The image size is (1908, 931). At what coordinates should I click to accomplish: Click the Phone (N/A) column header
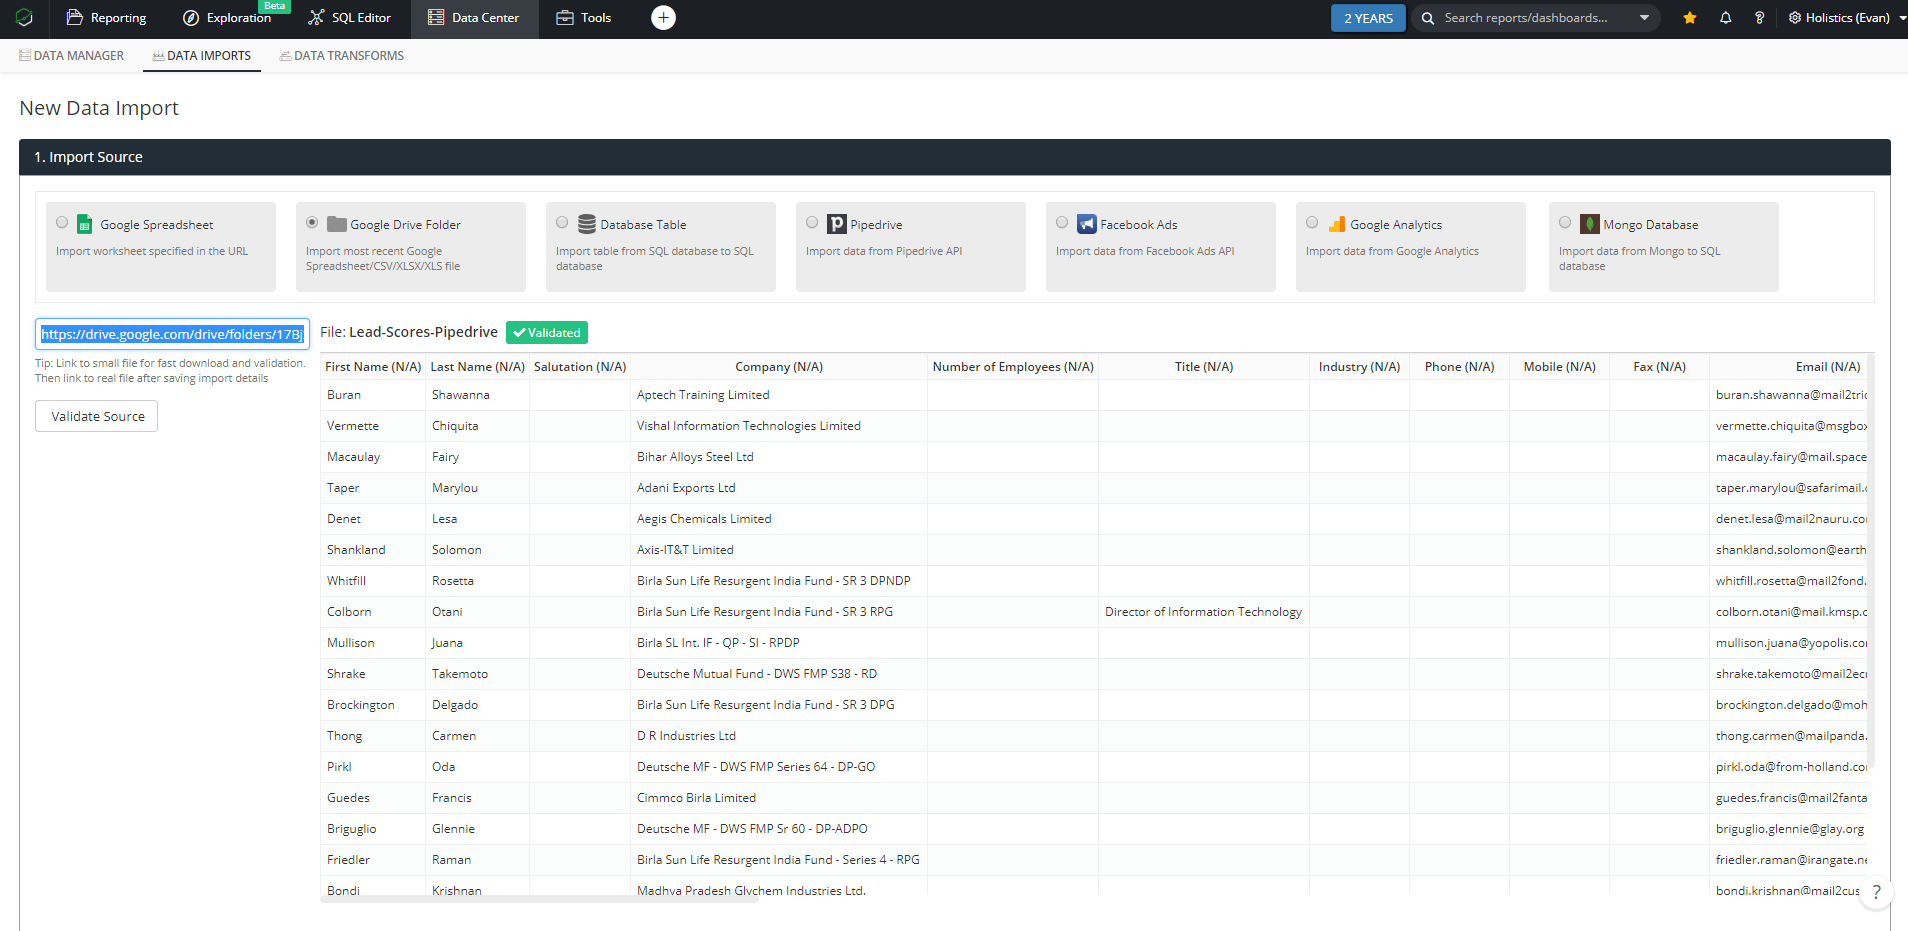[x=1460, y=367]
